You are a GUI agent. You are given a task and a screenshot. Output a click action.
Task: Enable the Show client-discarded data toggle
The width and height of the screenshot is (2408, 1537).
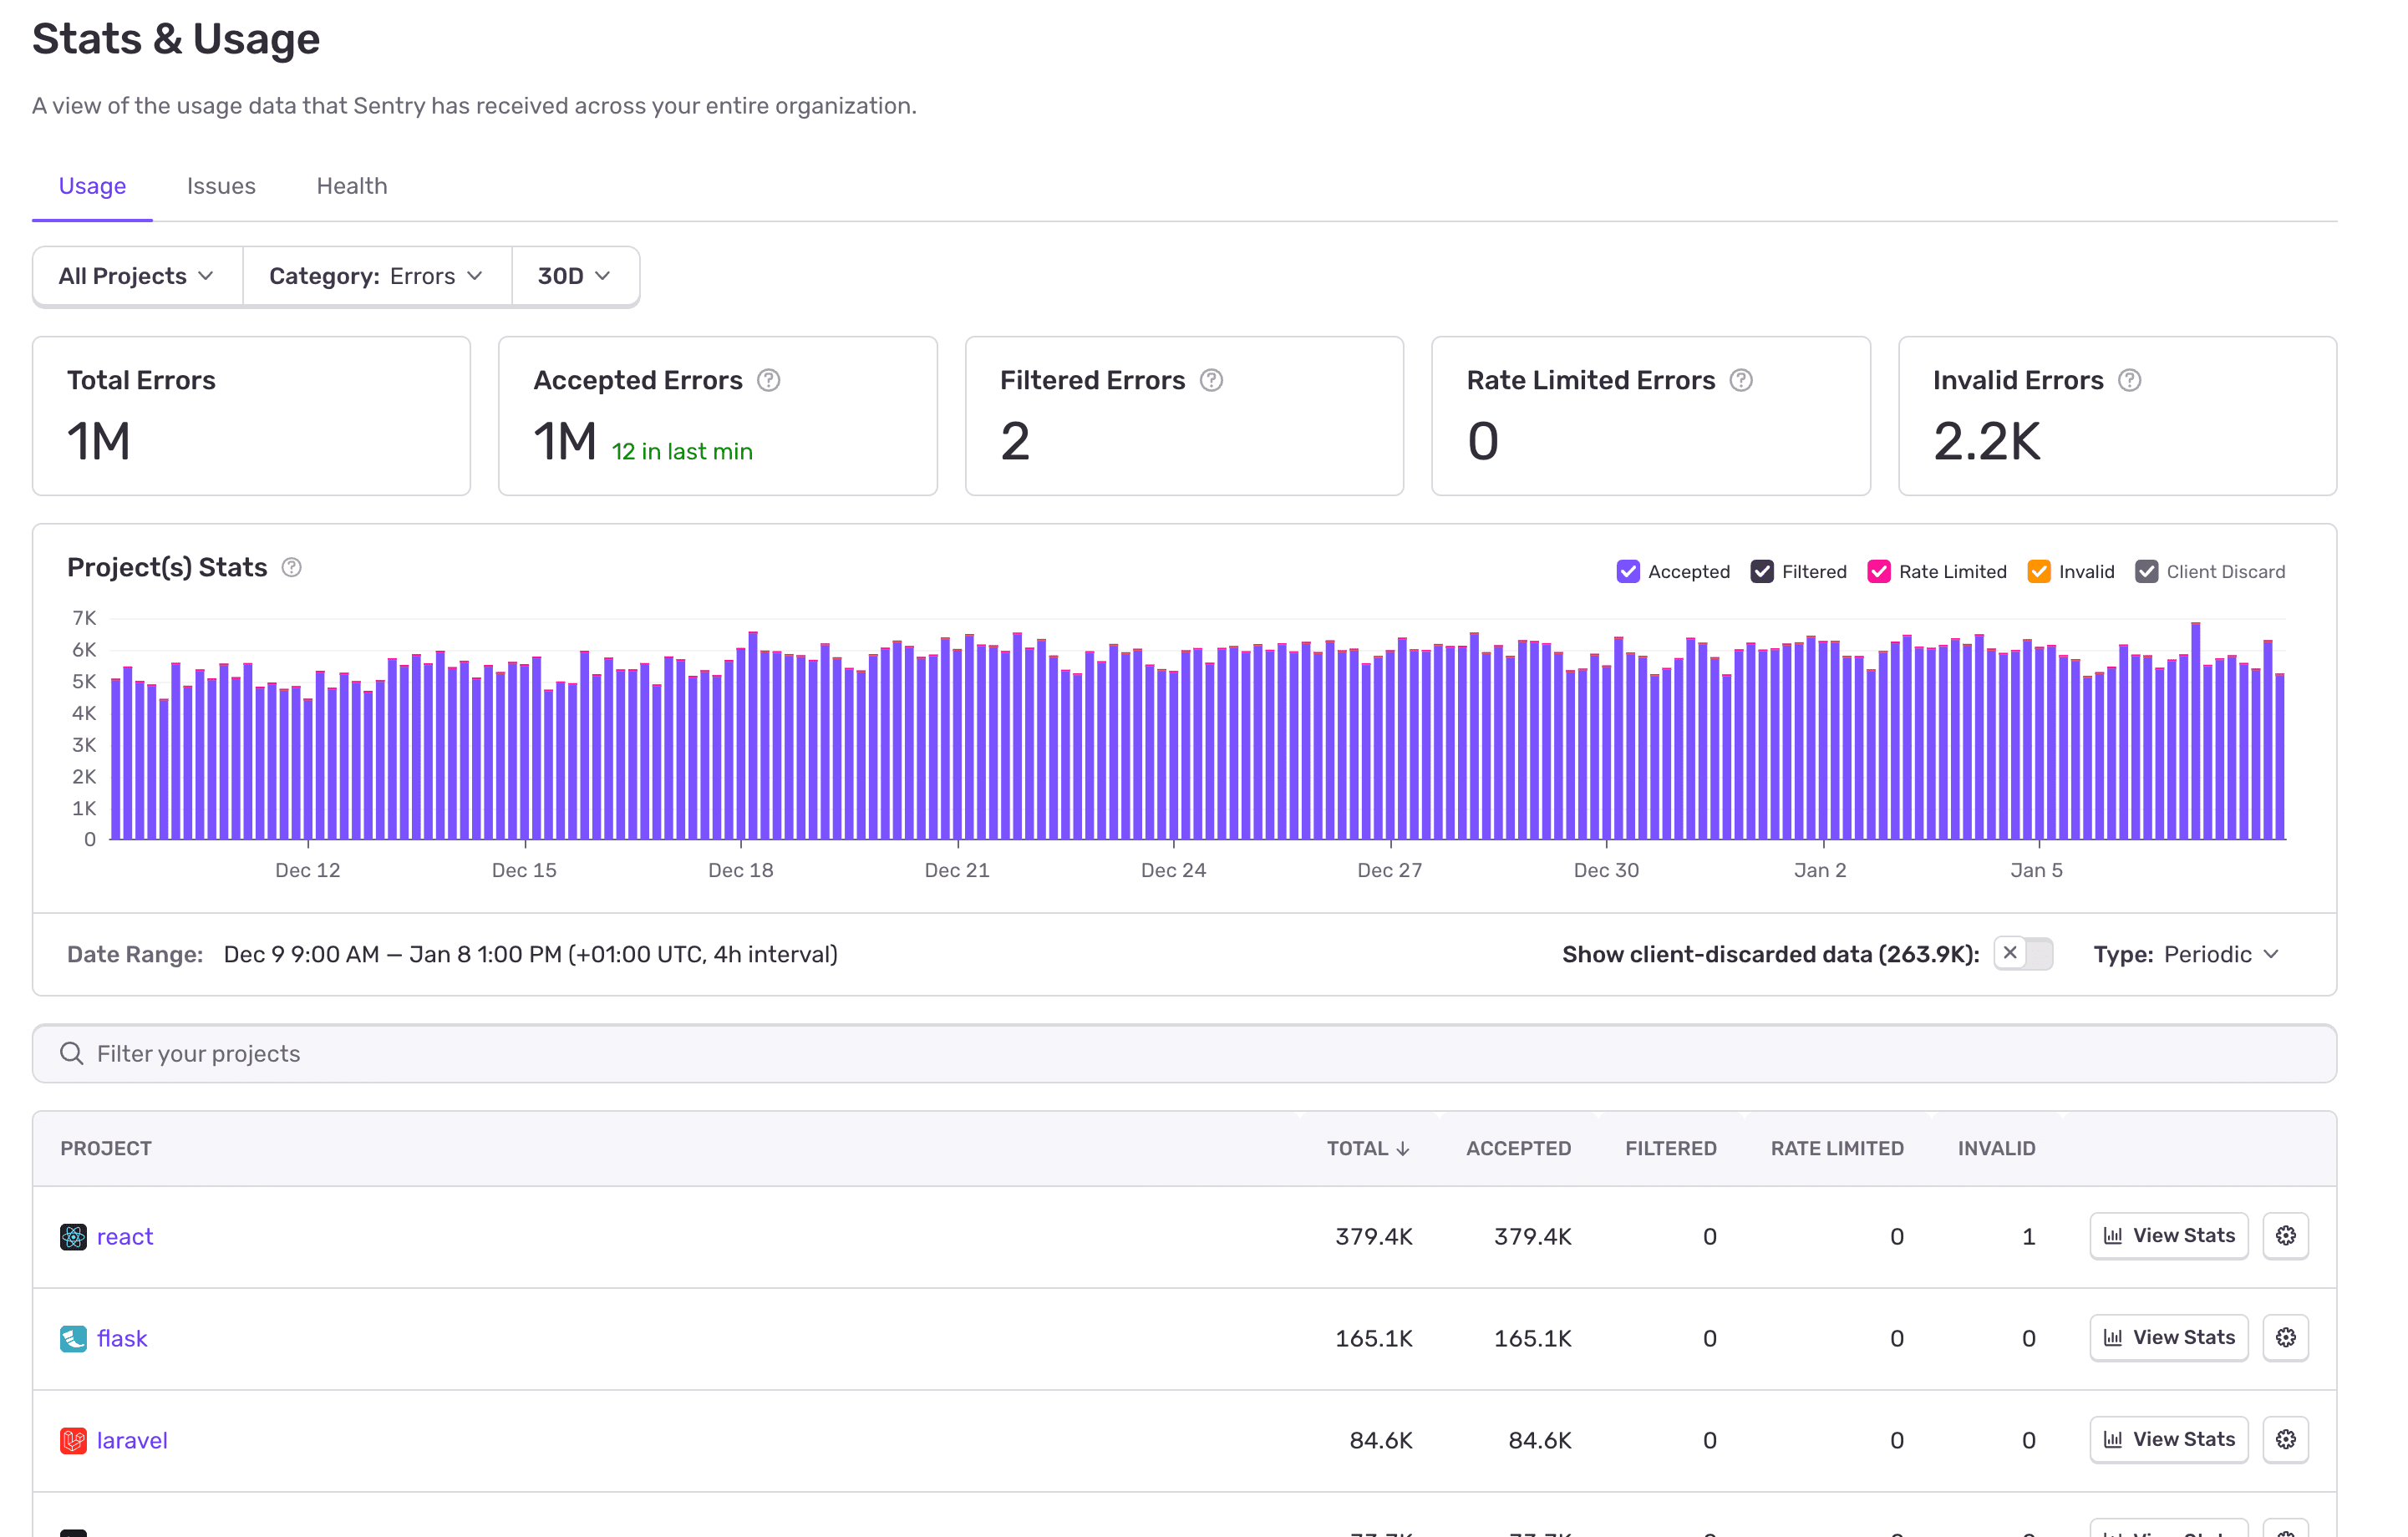point(2025,954)
